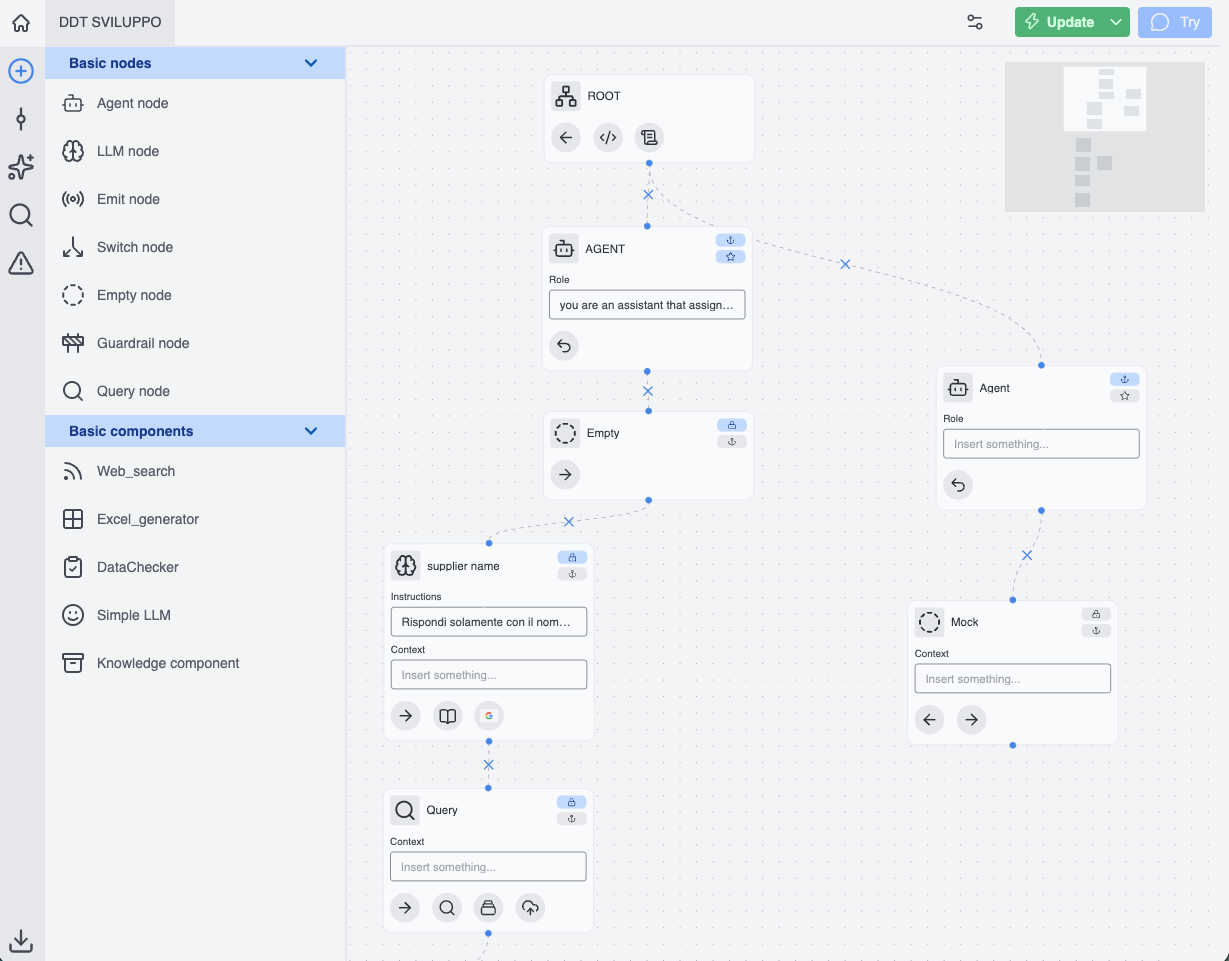Show warnings via the triangle alert icon
The image size is (1229, 961).
(21, 263)
